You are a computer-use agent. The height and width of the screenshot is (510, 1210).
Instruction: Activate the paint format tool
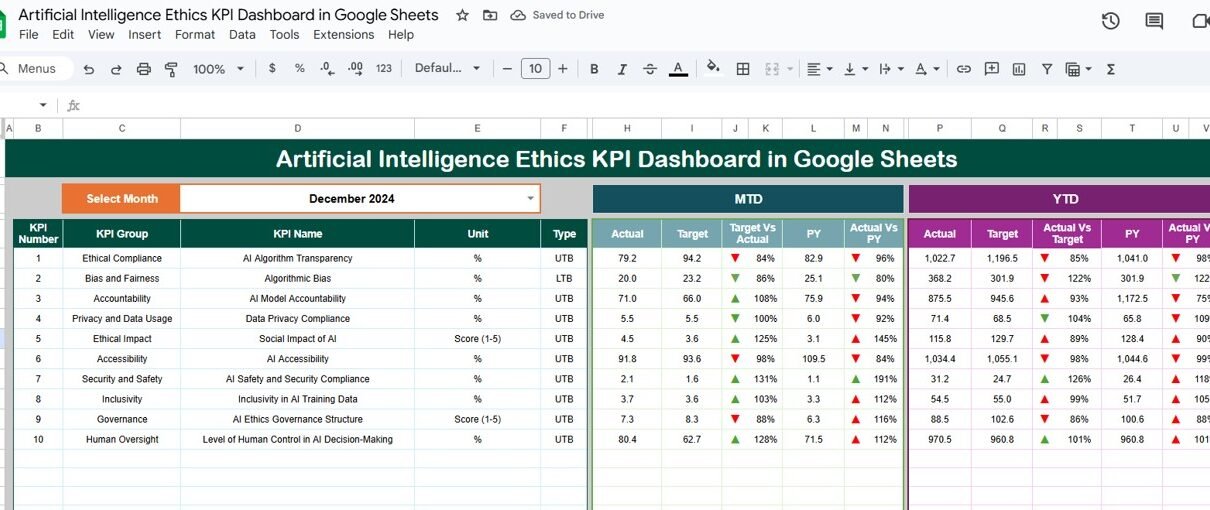click(x=171, y=69)
